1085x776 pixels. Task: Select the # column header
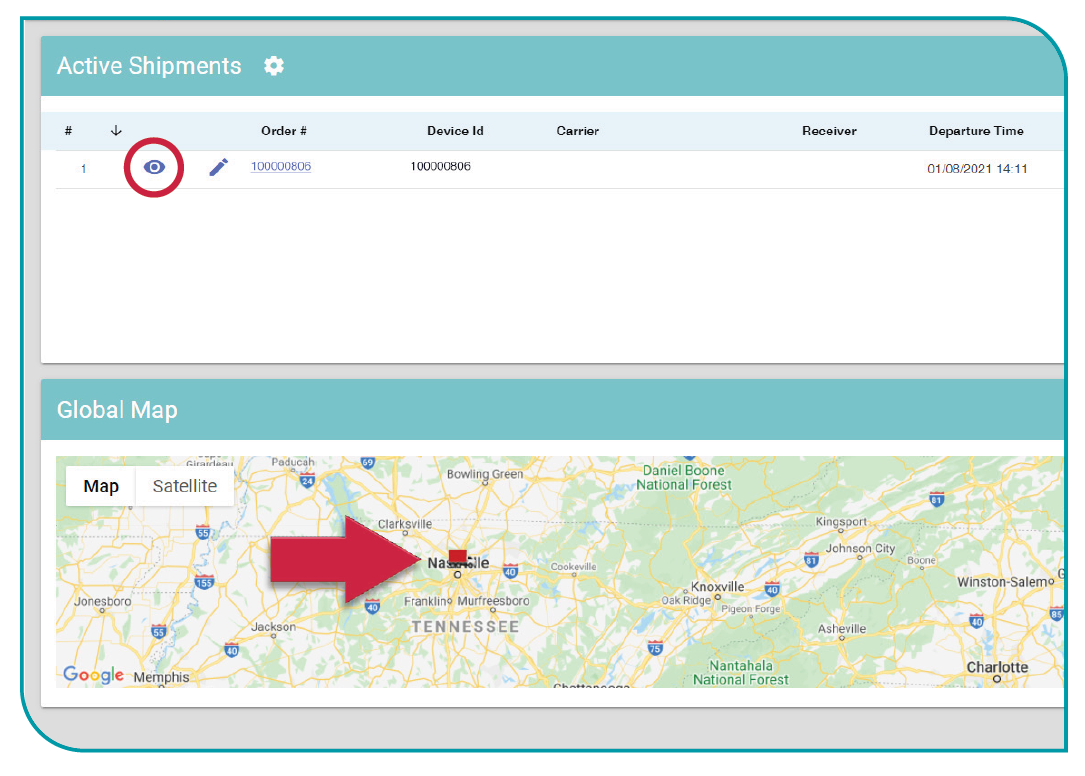point(68,131)
